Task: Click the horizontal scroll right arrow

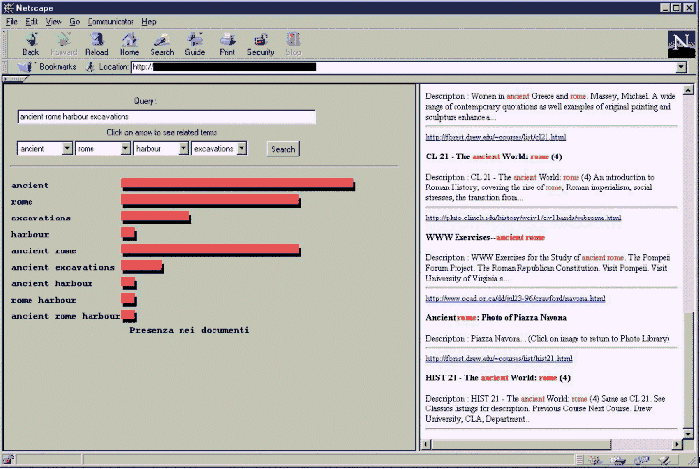Action: (x=678, y=444)
